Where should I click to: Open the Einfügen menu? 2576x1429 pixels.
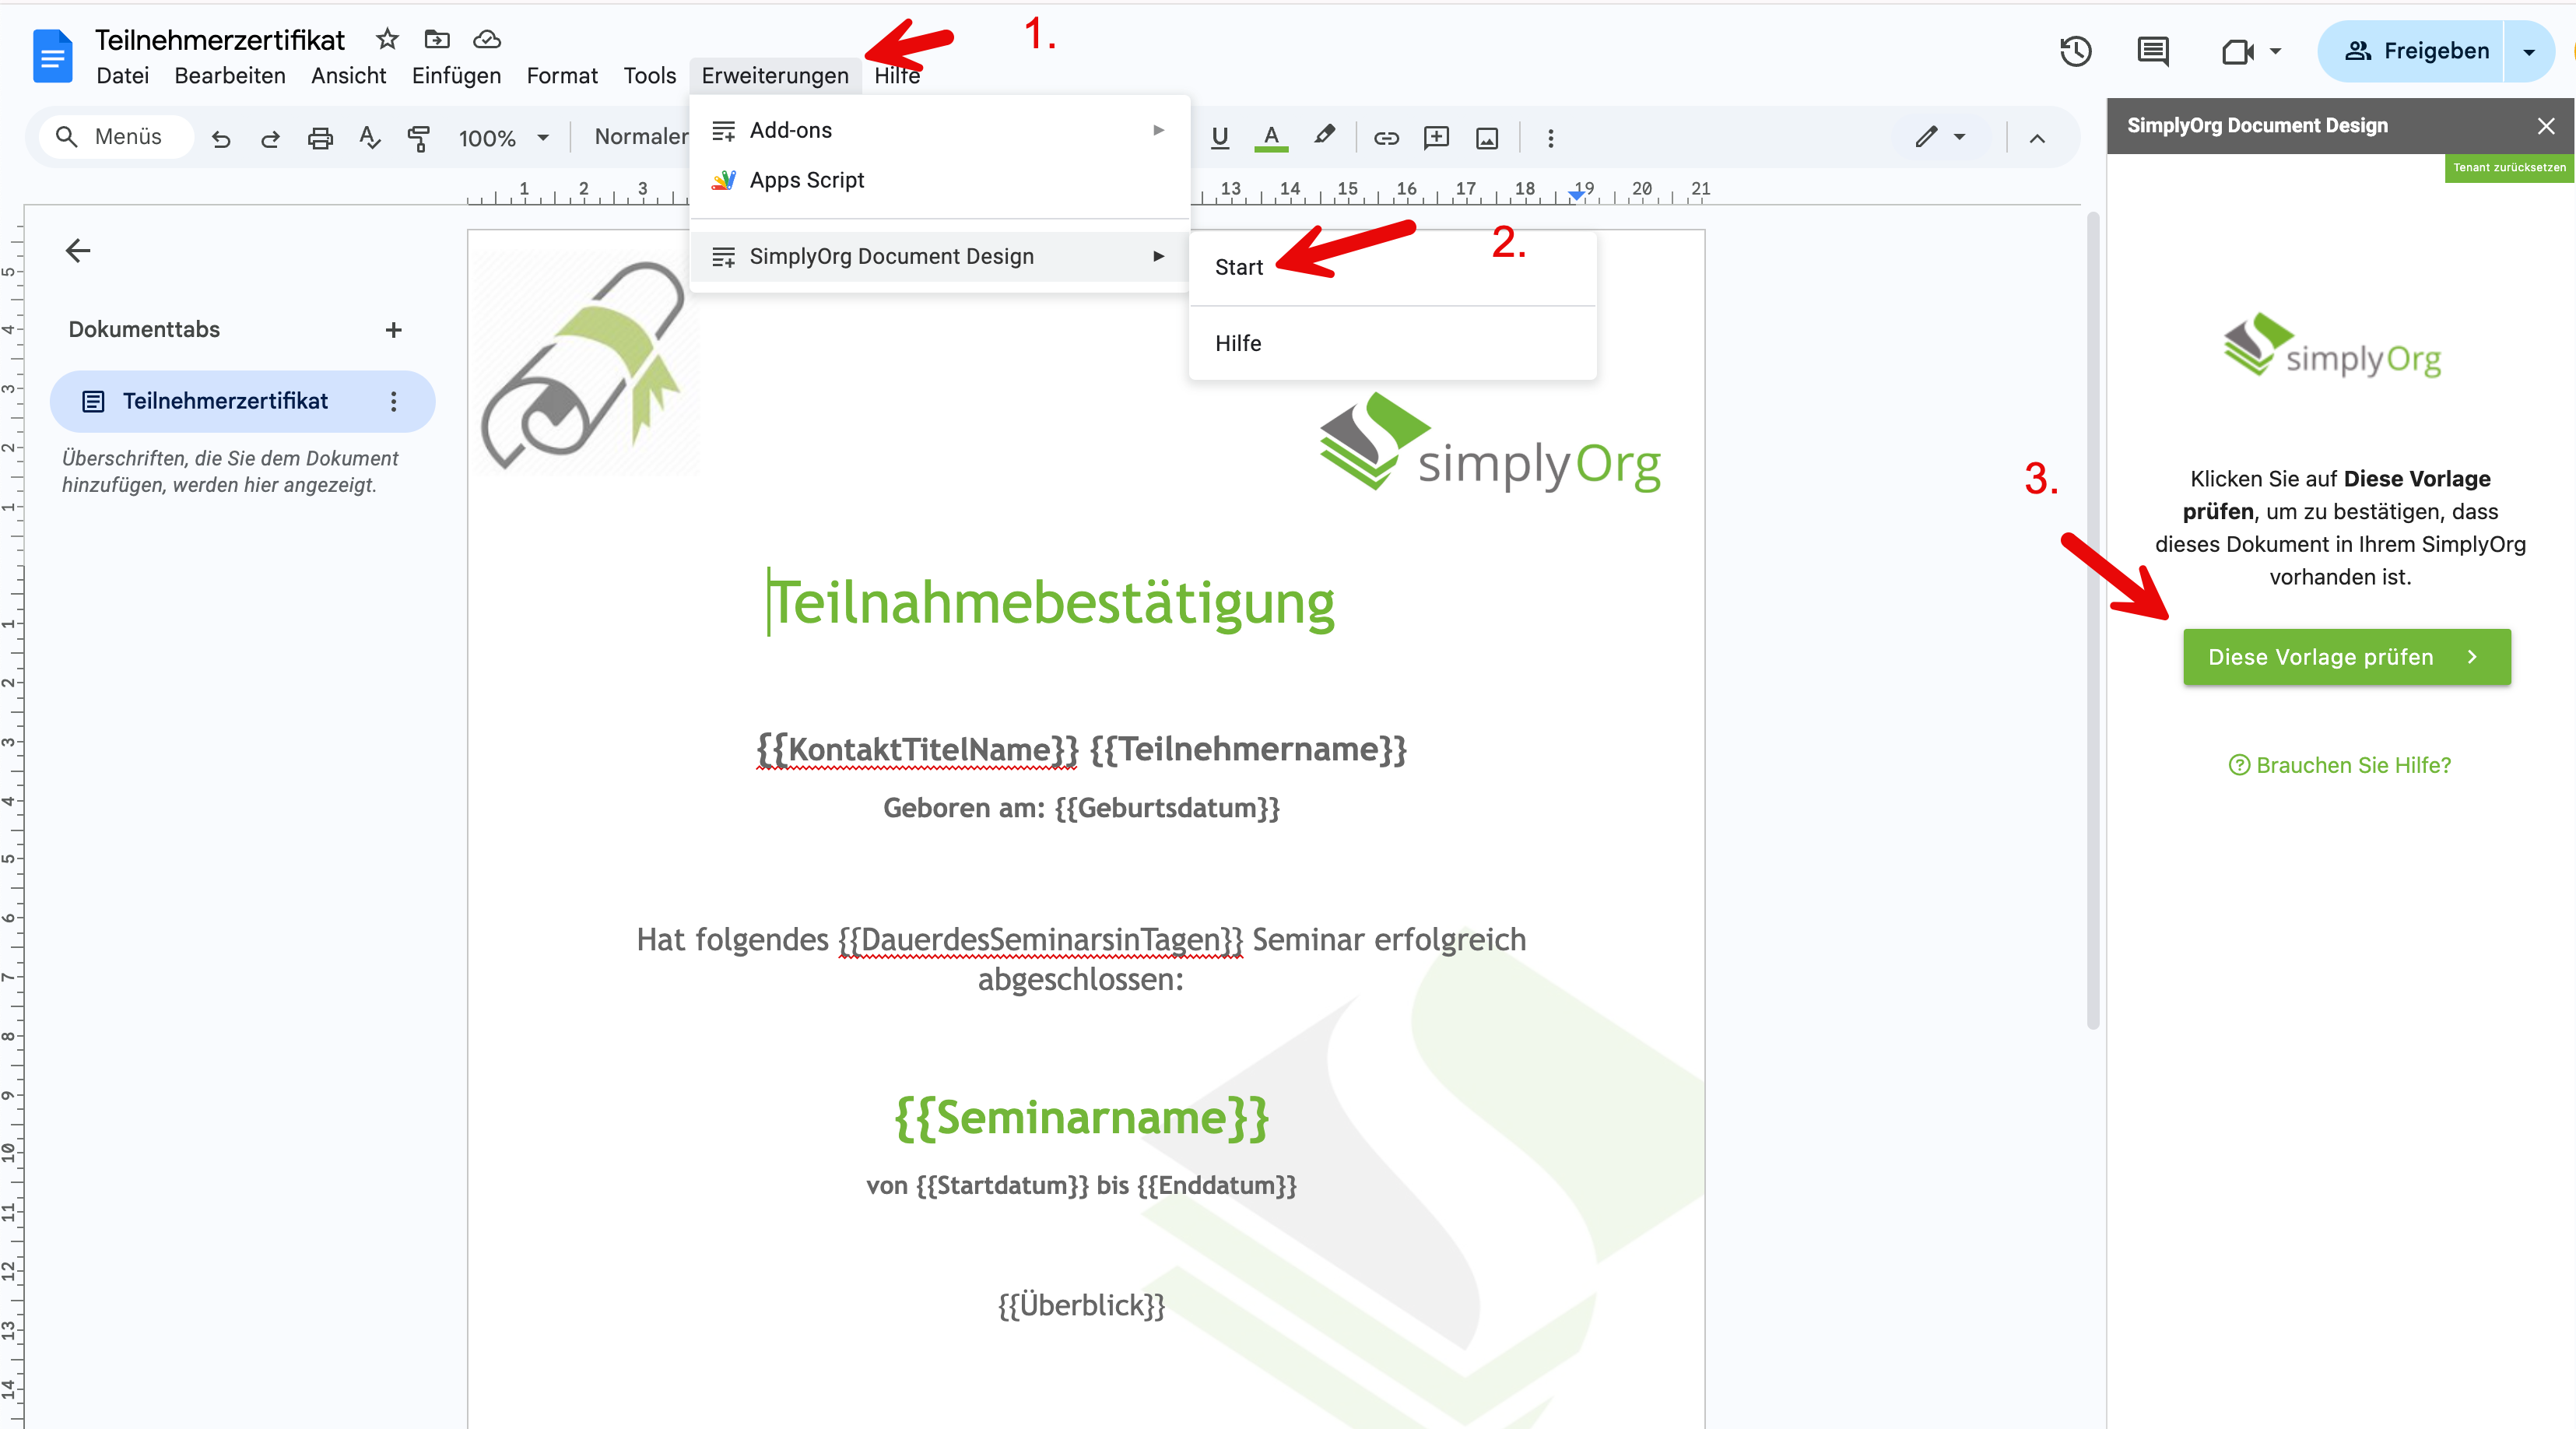[x=456, y=76]
